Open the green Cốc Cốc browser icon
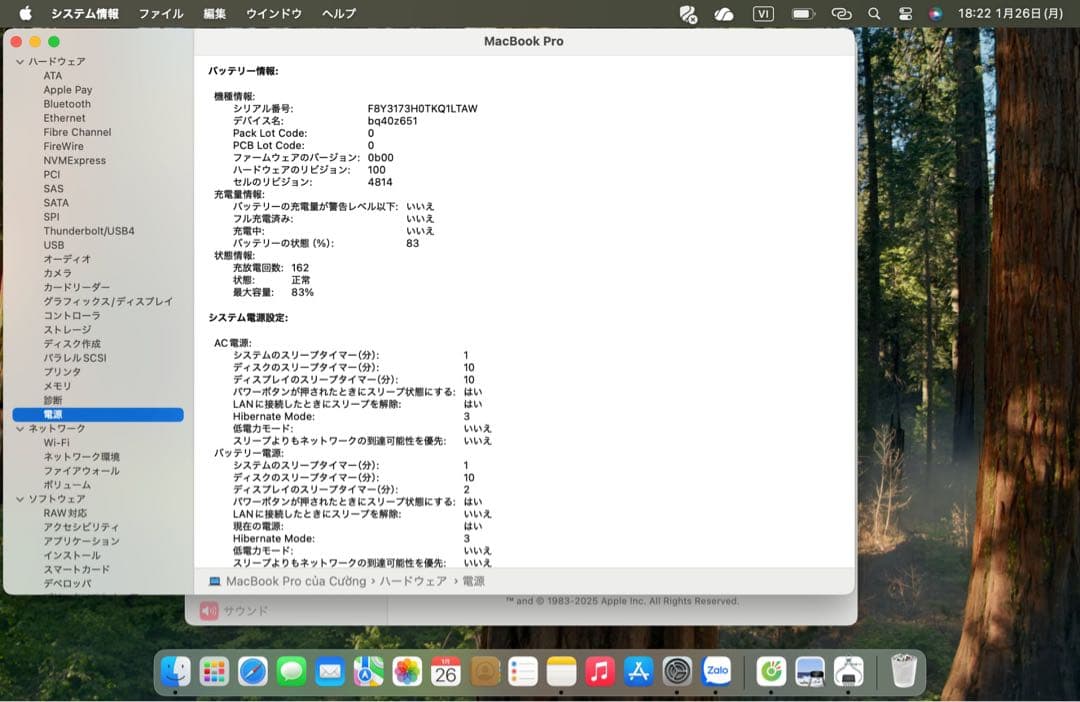This screenshot has width=1080, height=702. pos(771,671)
